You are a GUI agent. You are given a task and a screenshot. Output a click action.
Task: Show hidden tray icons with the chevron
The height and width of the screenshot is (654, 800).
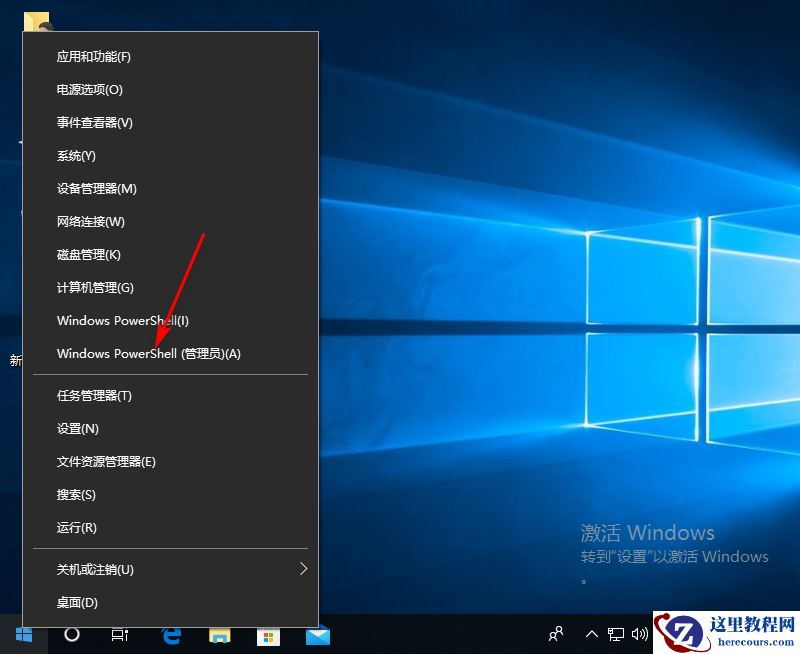(591, 634)
